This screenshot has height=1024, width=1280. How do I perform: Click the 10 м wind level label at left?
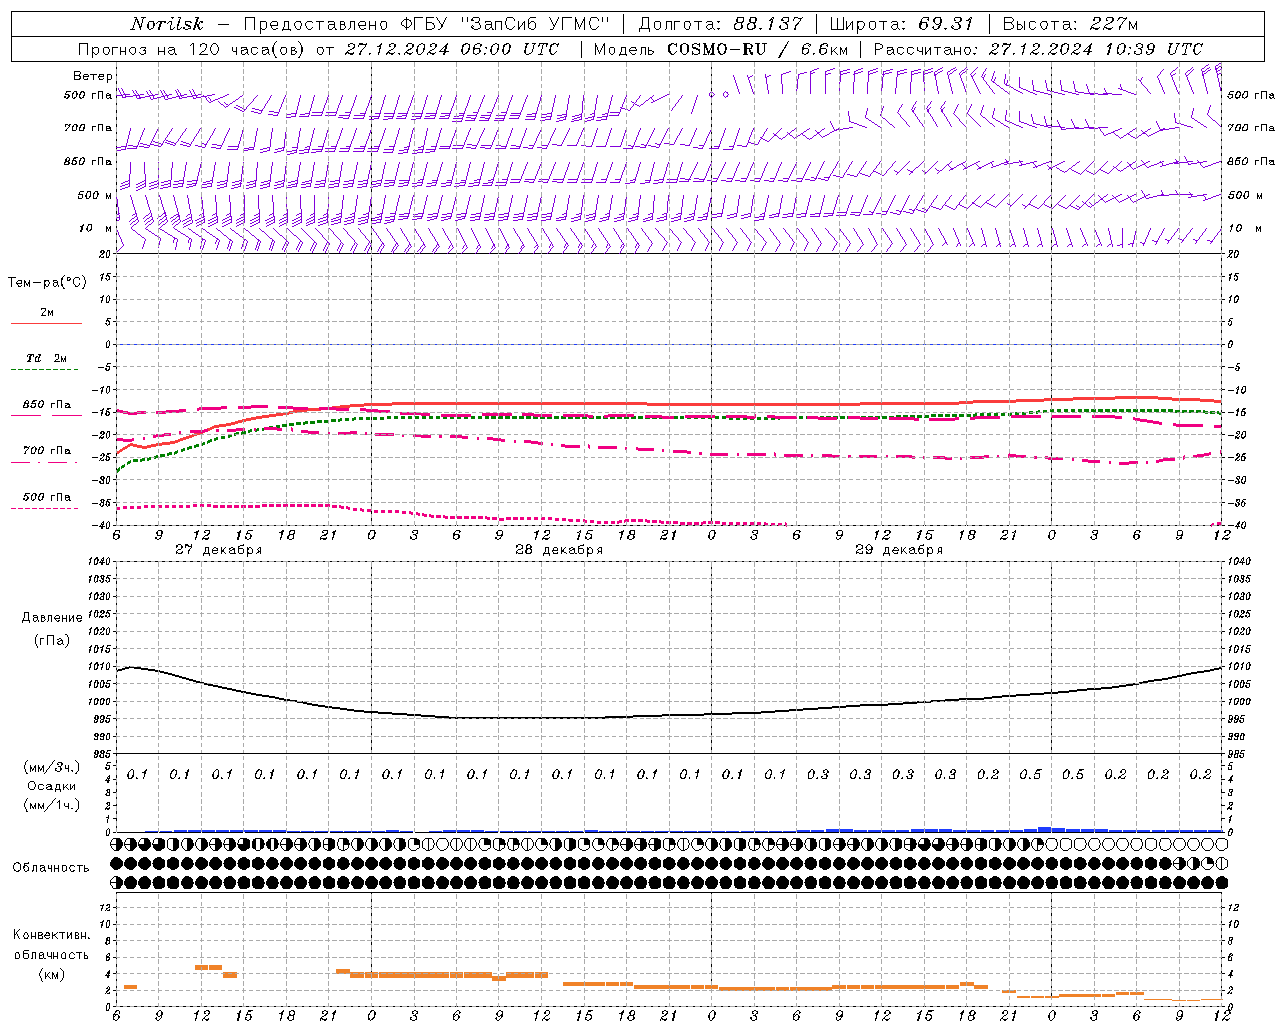click(x=97, y=228)
